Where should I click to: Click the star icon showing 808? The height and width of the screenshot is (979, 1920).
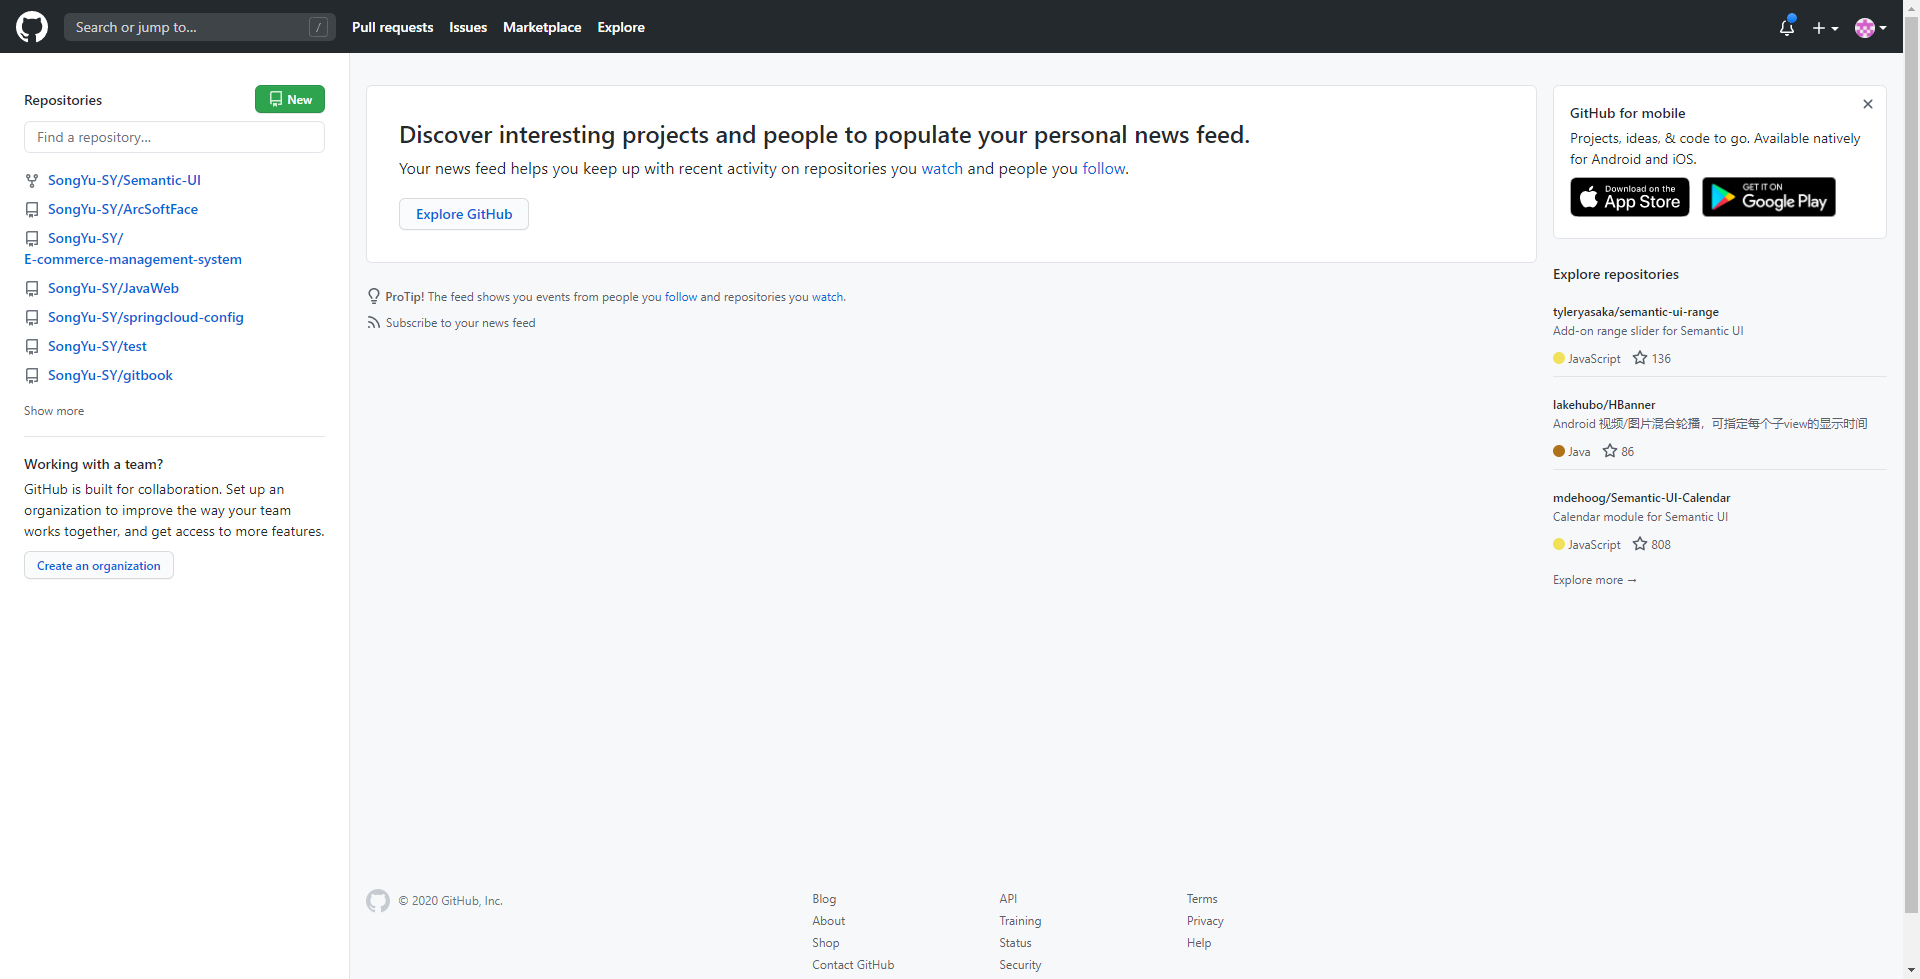(x=1640, y=544)
